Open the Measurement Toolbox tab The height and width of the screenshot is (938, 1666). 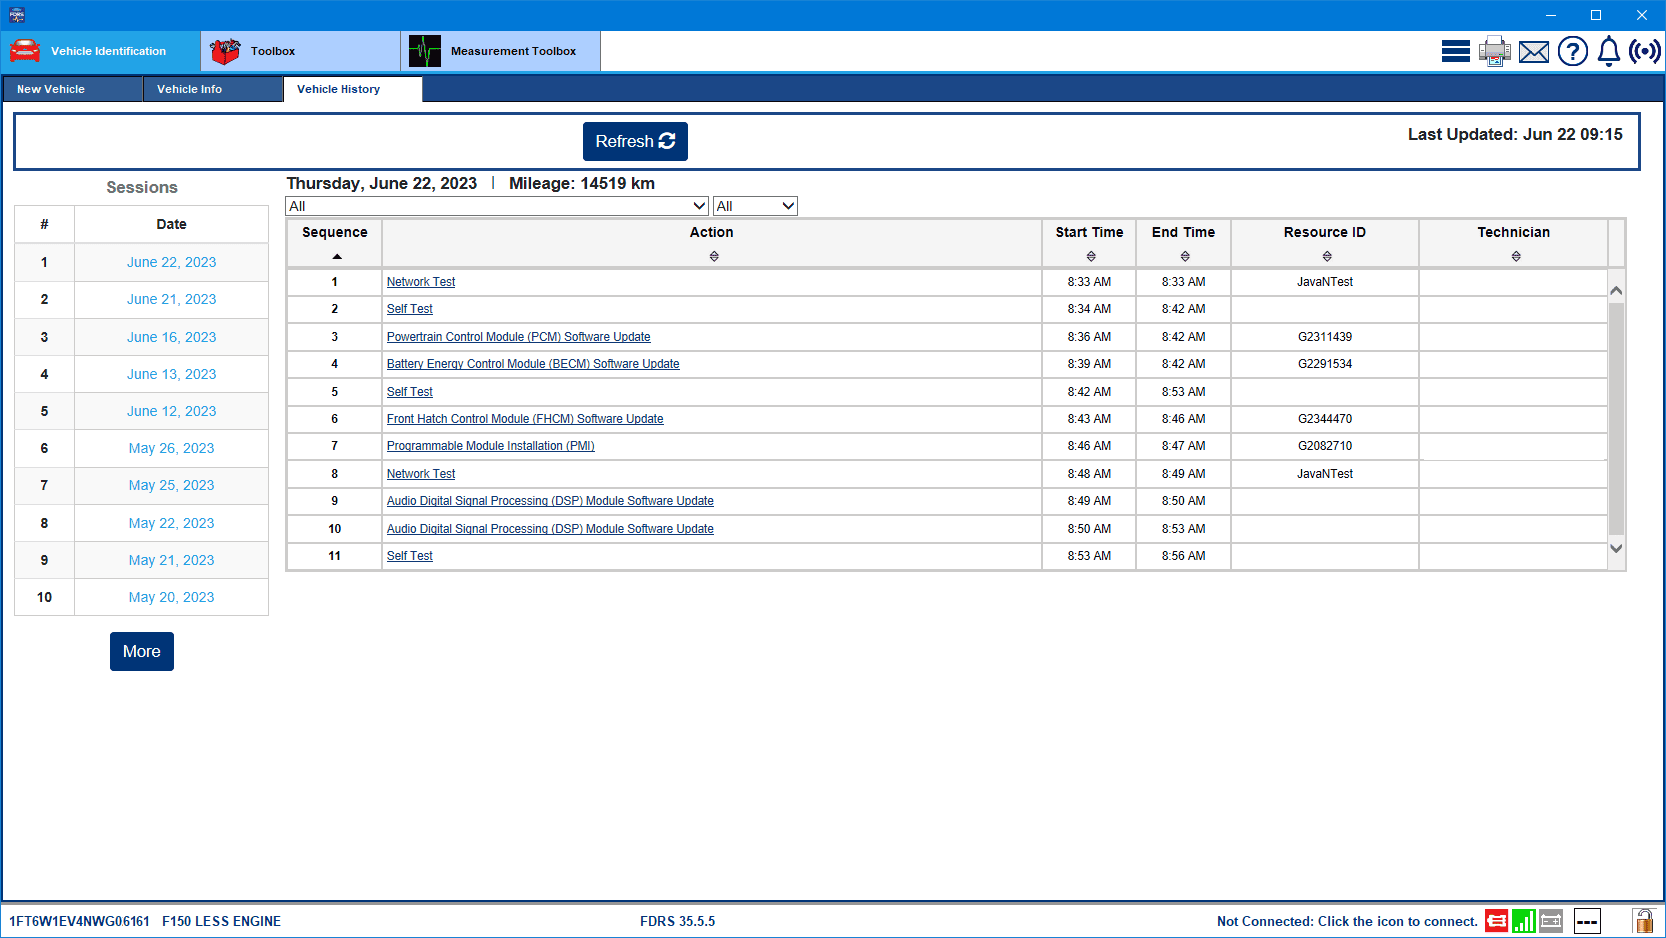500,51
